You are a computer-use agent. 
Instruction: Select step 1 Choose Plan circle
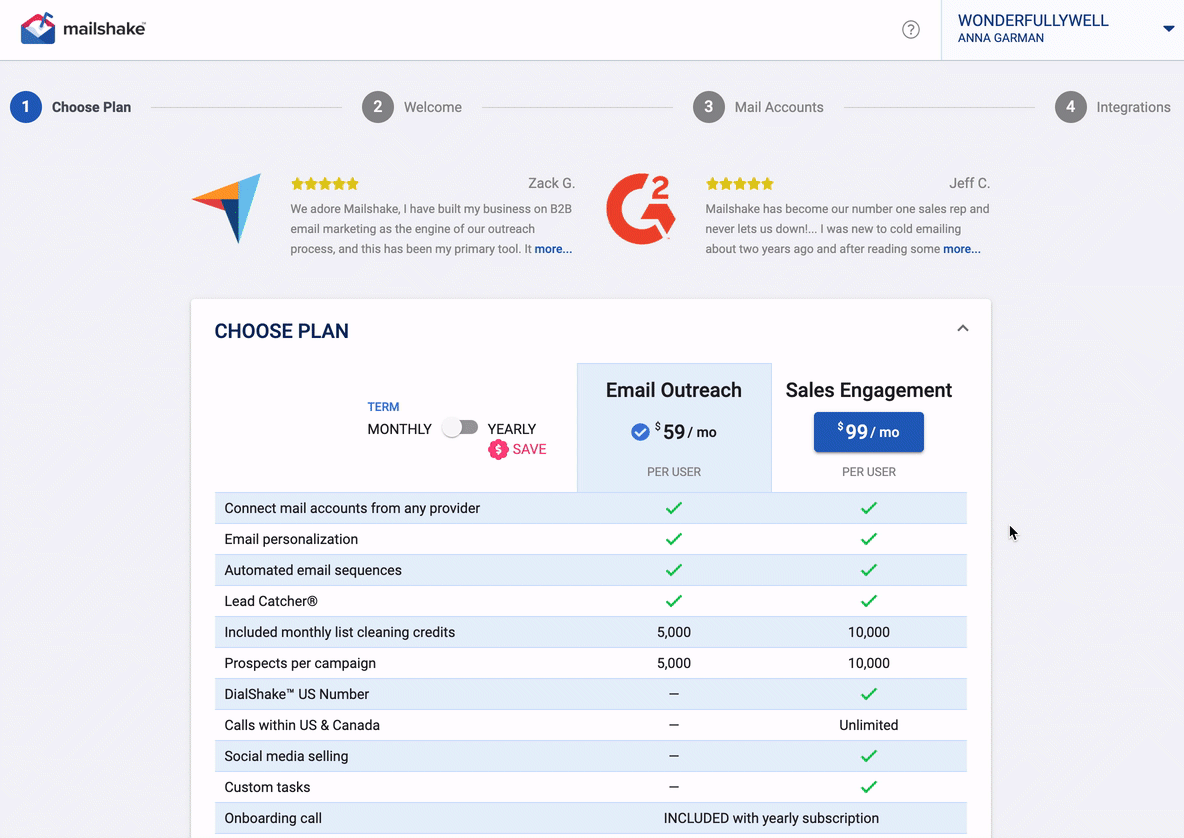[x=26, y=107]
